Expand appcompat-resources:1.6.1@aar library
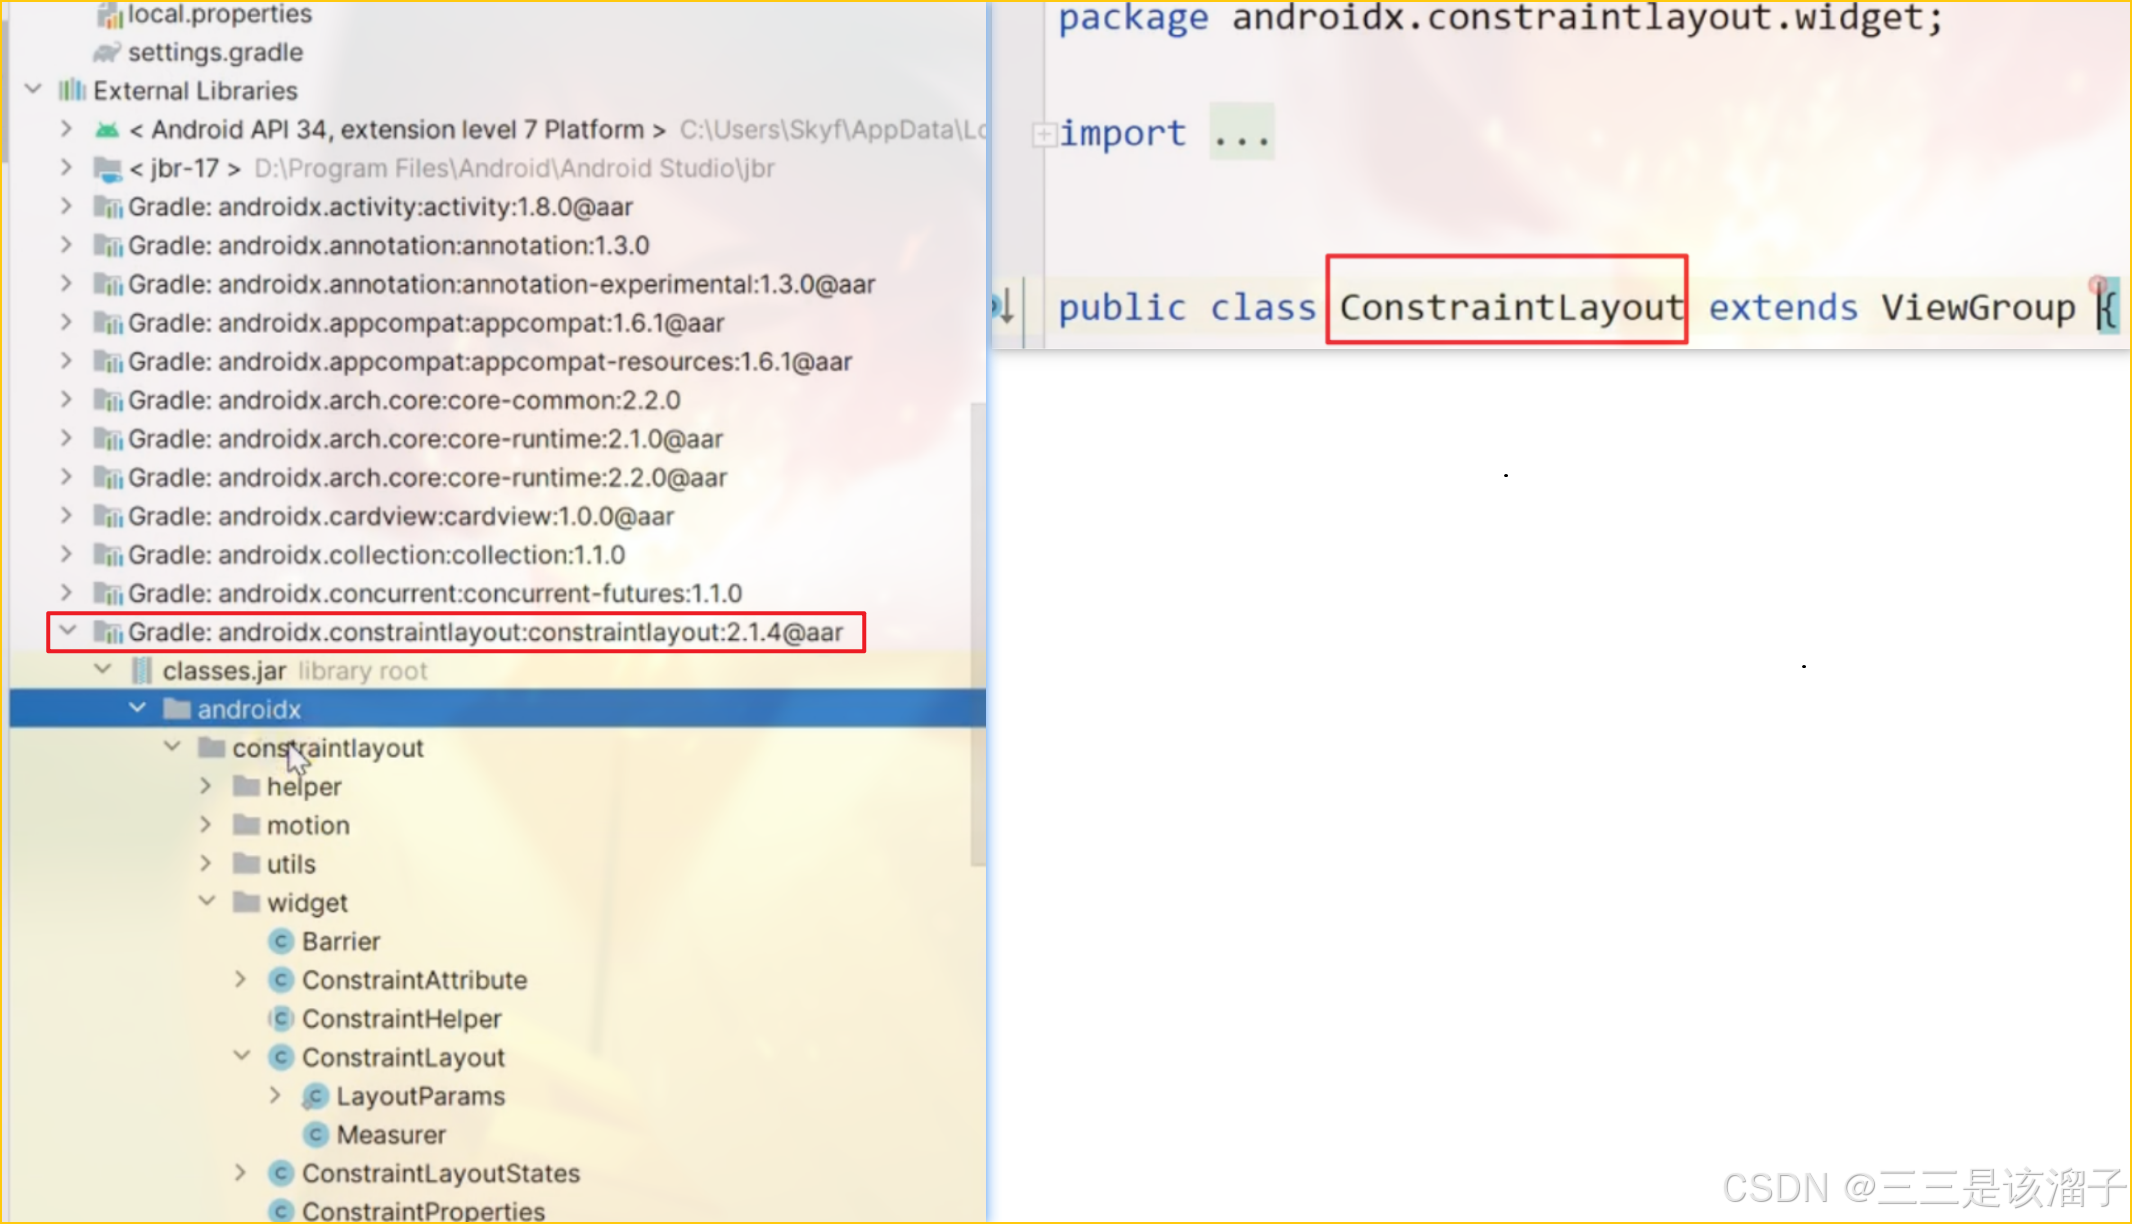2132x1224 pixels. click(x=66, y=361)
